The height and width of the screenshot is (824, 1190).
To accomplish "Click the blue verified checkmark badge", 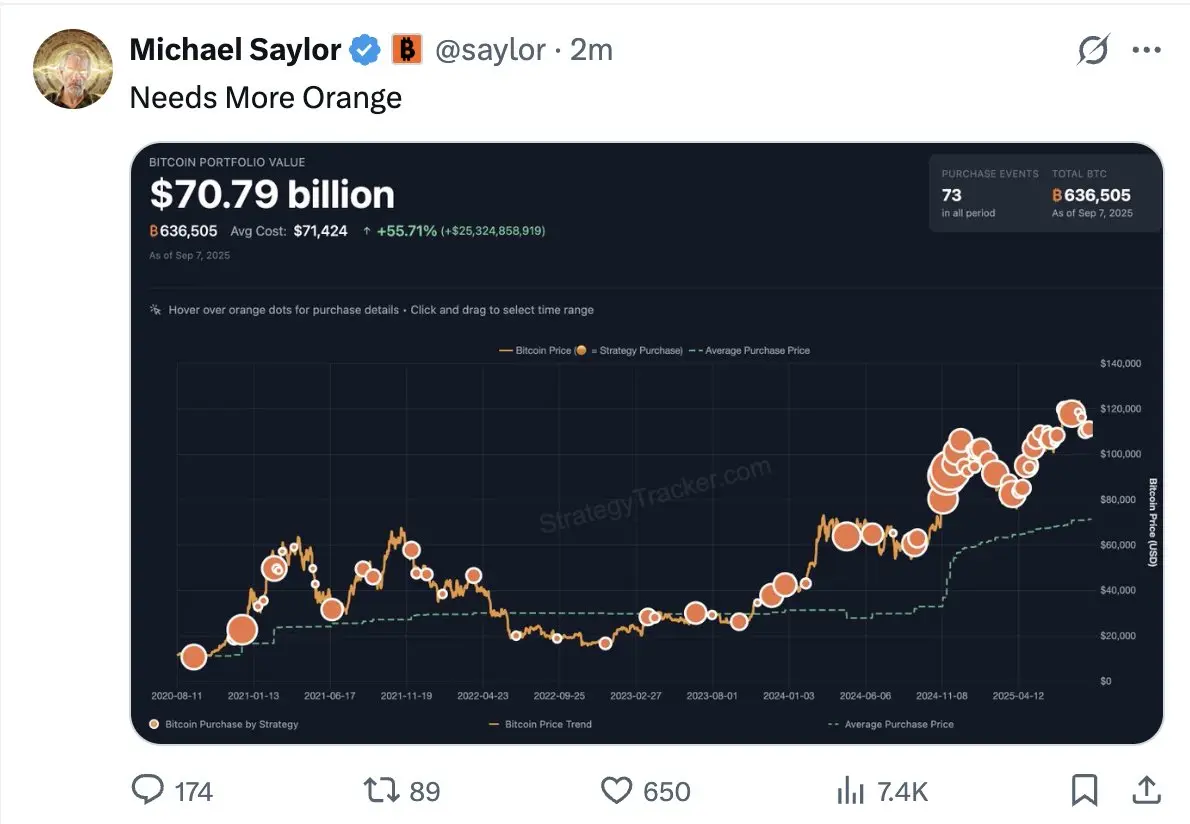I will pyautogui.click(x=365, y=50).
